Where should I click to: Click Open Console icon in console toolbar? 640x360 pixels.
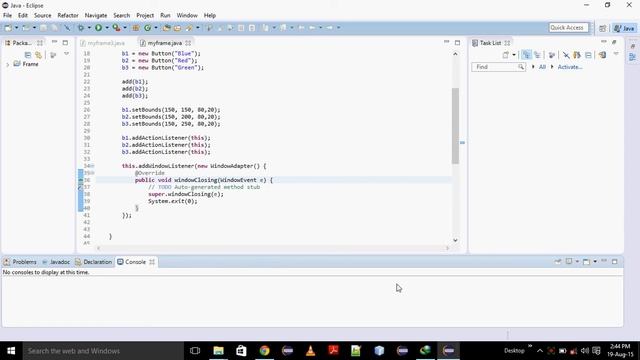(587, 262)
